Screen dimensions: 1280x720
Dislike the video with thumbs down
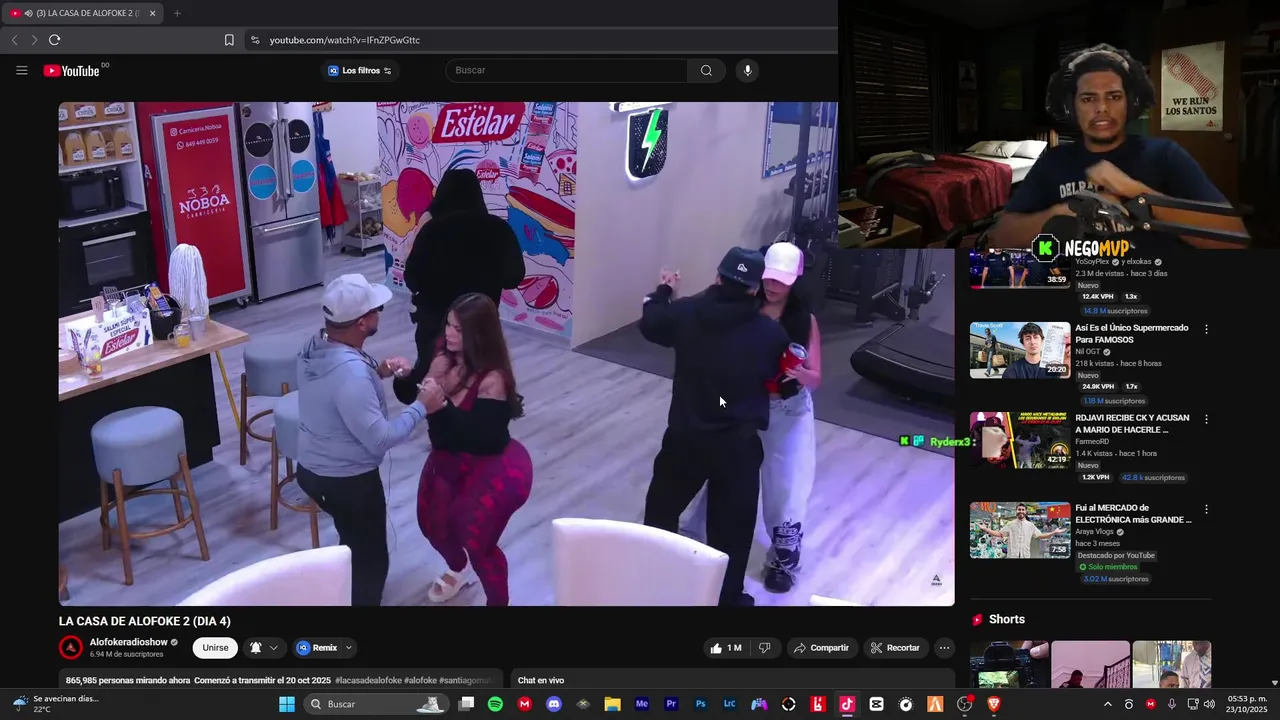point(764,648)
